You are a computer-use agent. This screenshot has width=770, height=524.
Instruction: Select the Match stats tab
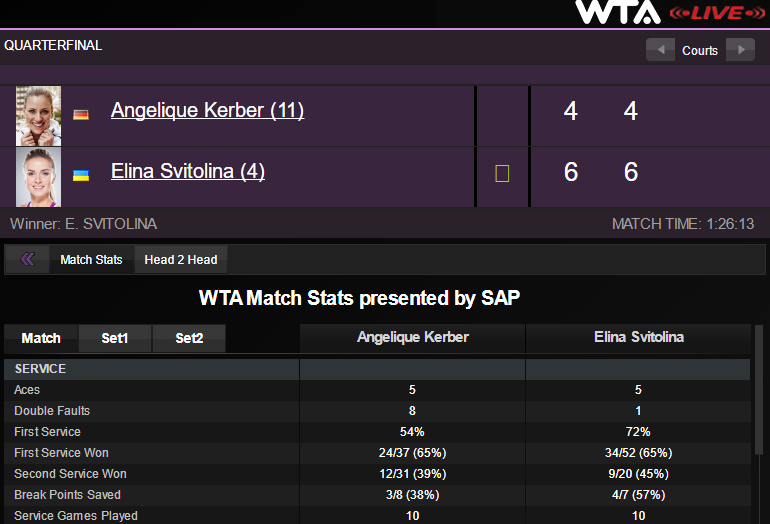pos(41,338)
